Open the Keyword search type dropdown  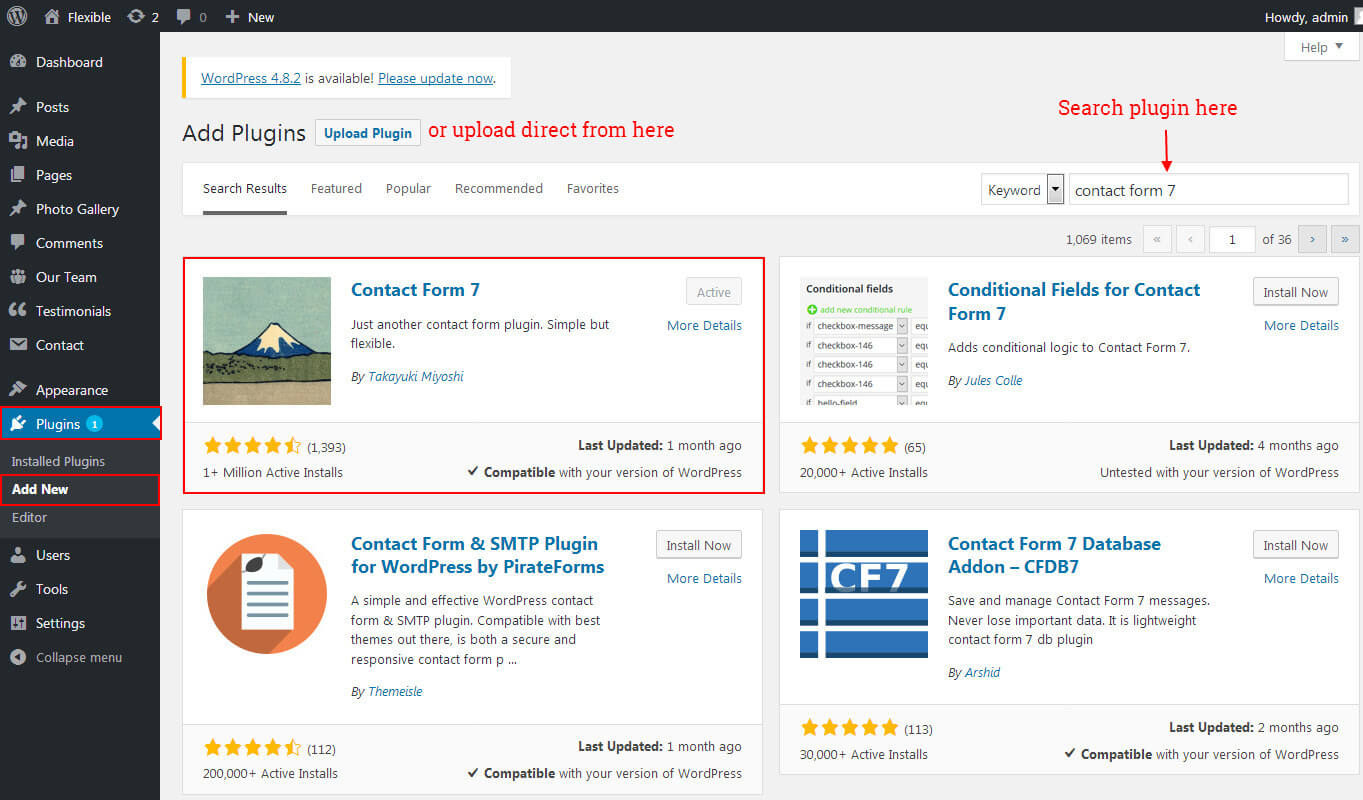click(x=1022, y=189)
